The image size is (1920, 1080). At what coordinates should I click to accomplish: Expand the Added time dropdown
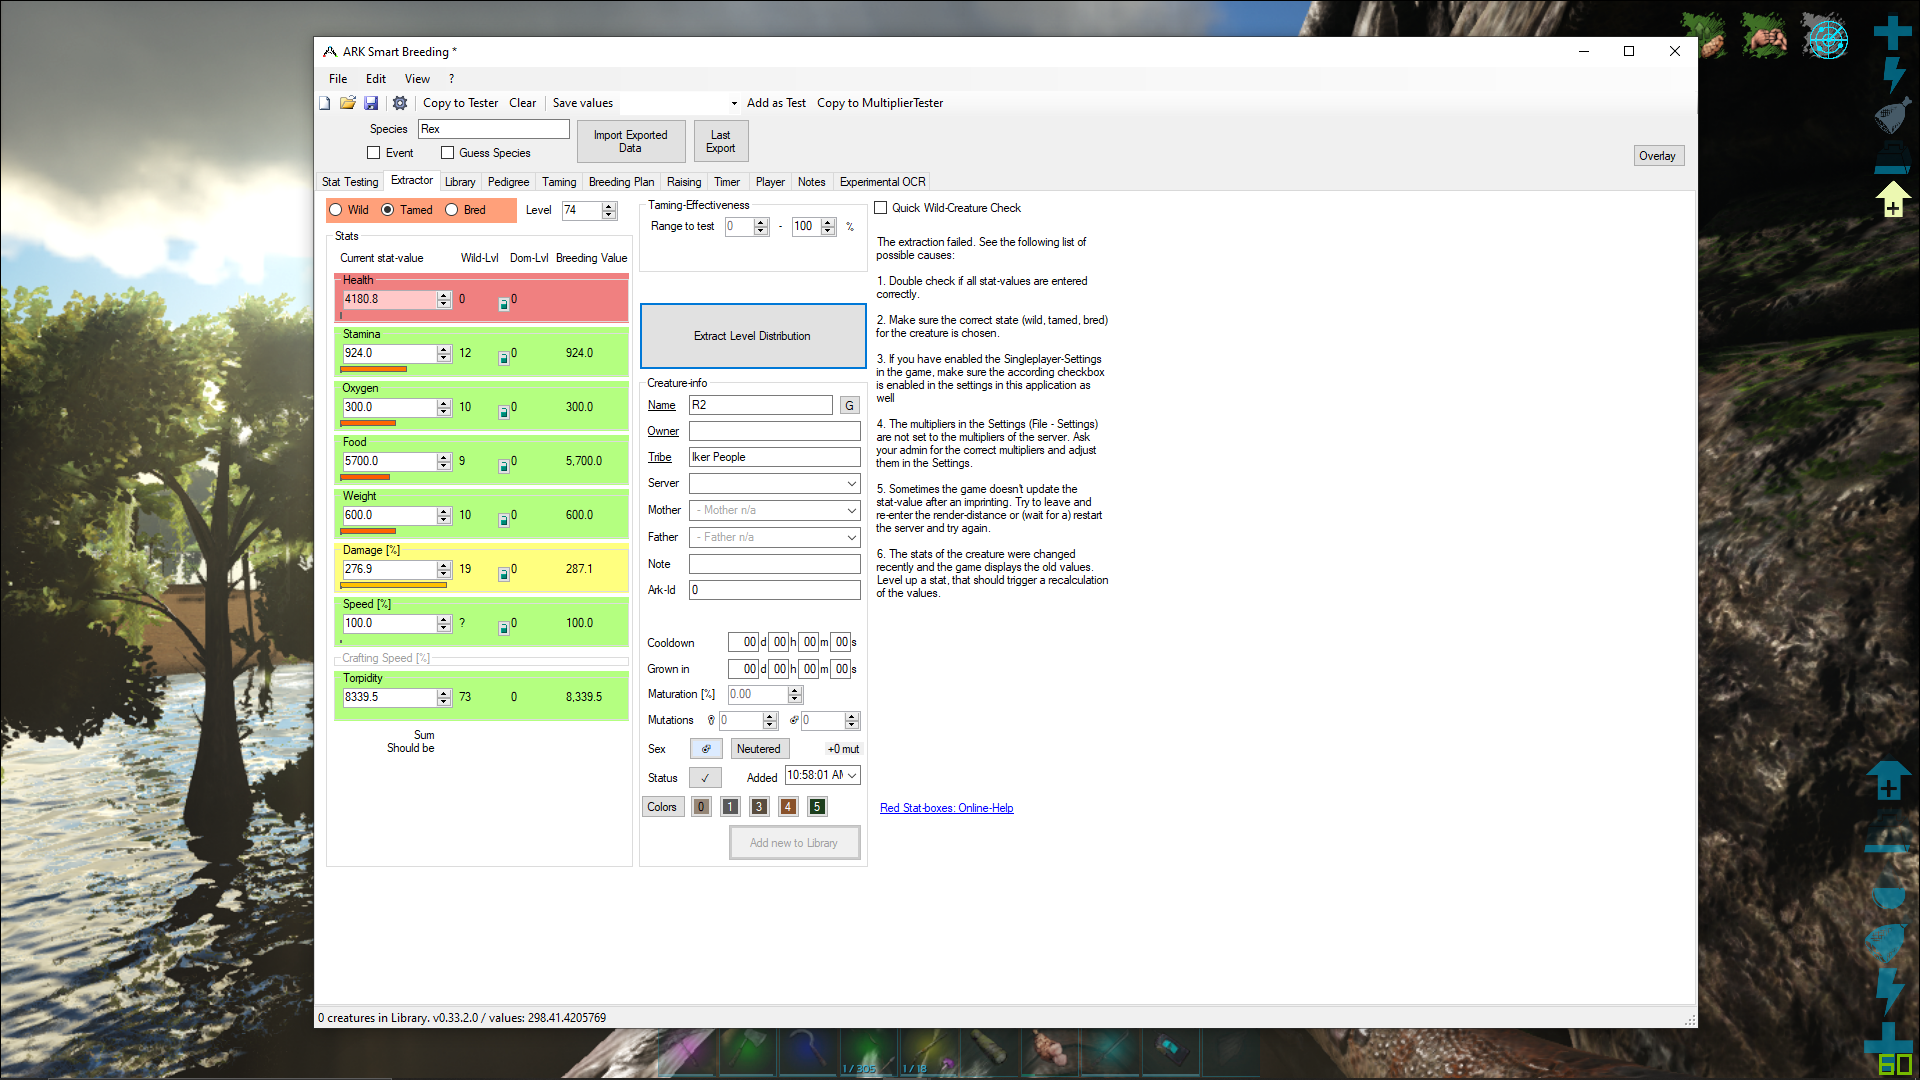pos(852,775)
